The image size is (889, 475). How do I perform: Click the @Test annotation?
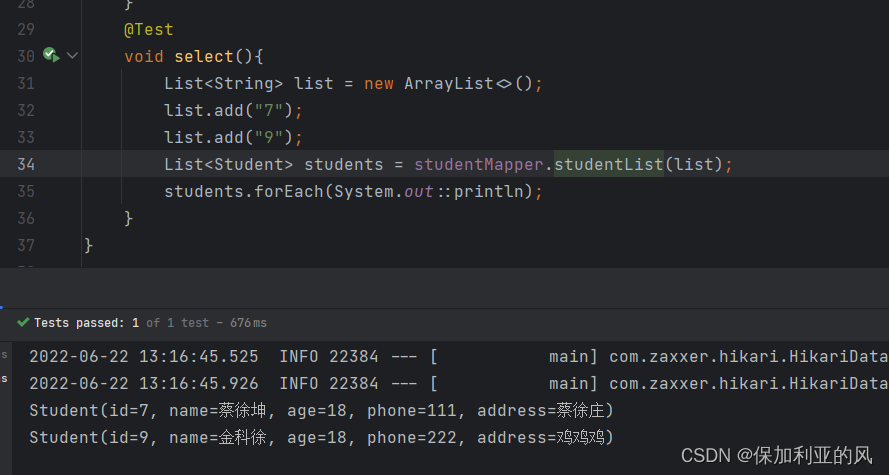coord(149,30)
